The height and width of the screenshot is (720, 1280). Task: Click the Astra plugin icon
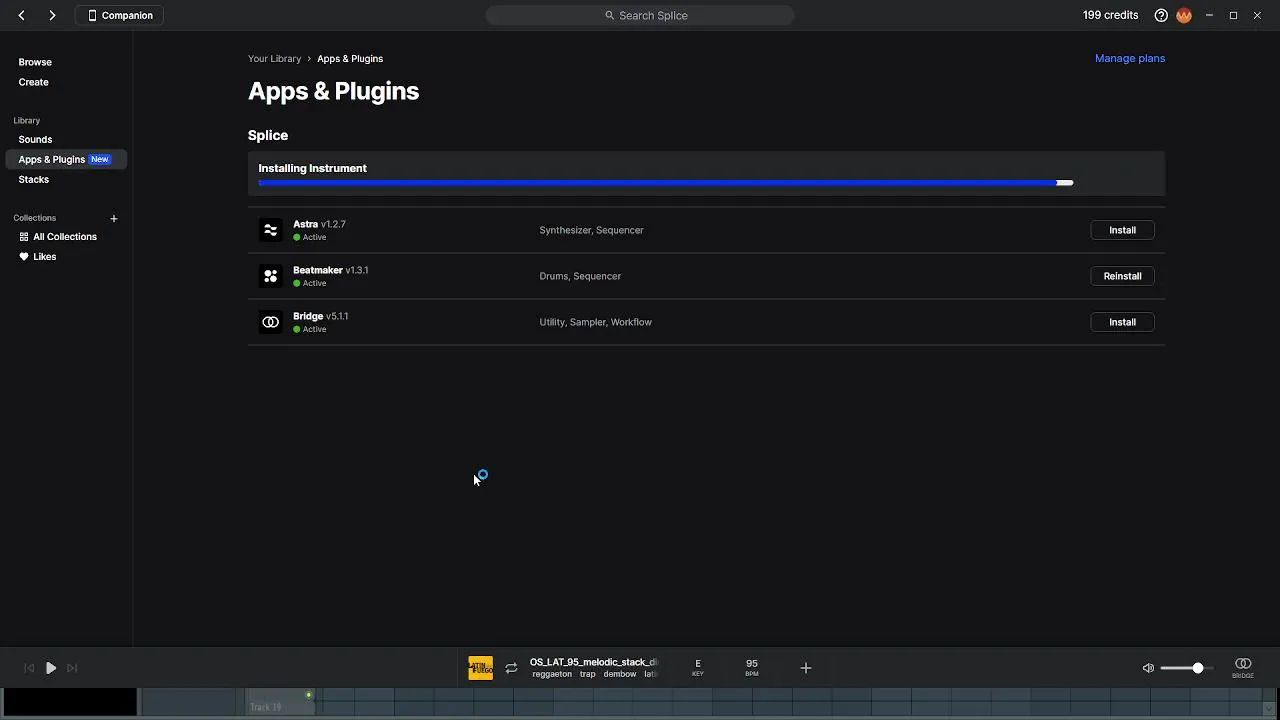click(x=270, y=230)
